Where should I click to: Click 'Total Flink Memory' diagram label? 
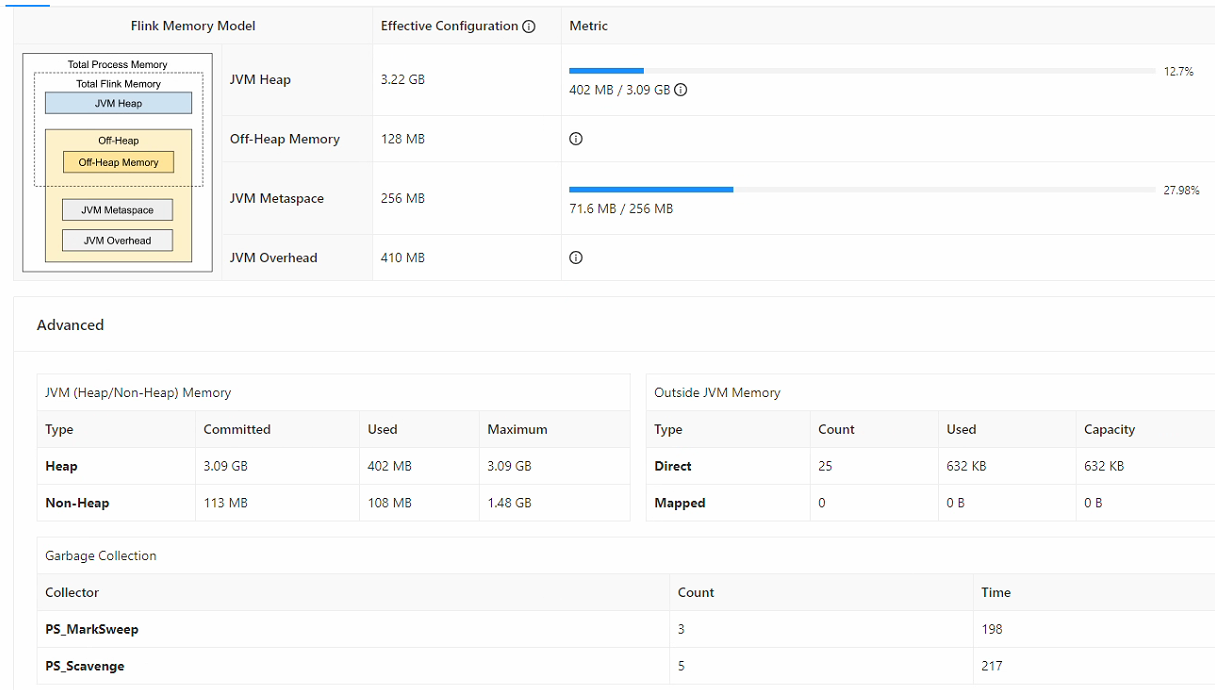(118, 84)
